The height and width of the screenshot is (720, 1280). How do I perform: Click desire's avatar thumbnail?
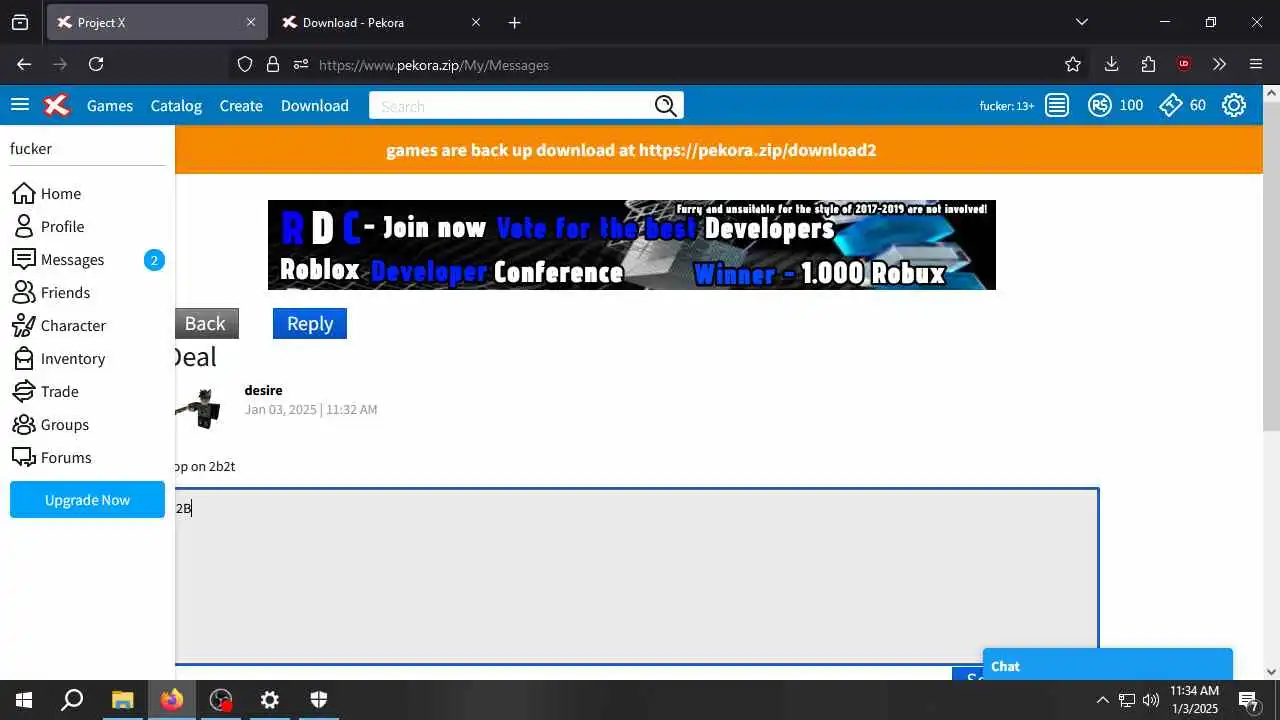tap(200, 408)
